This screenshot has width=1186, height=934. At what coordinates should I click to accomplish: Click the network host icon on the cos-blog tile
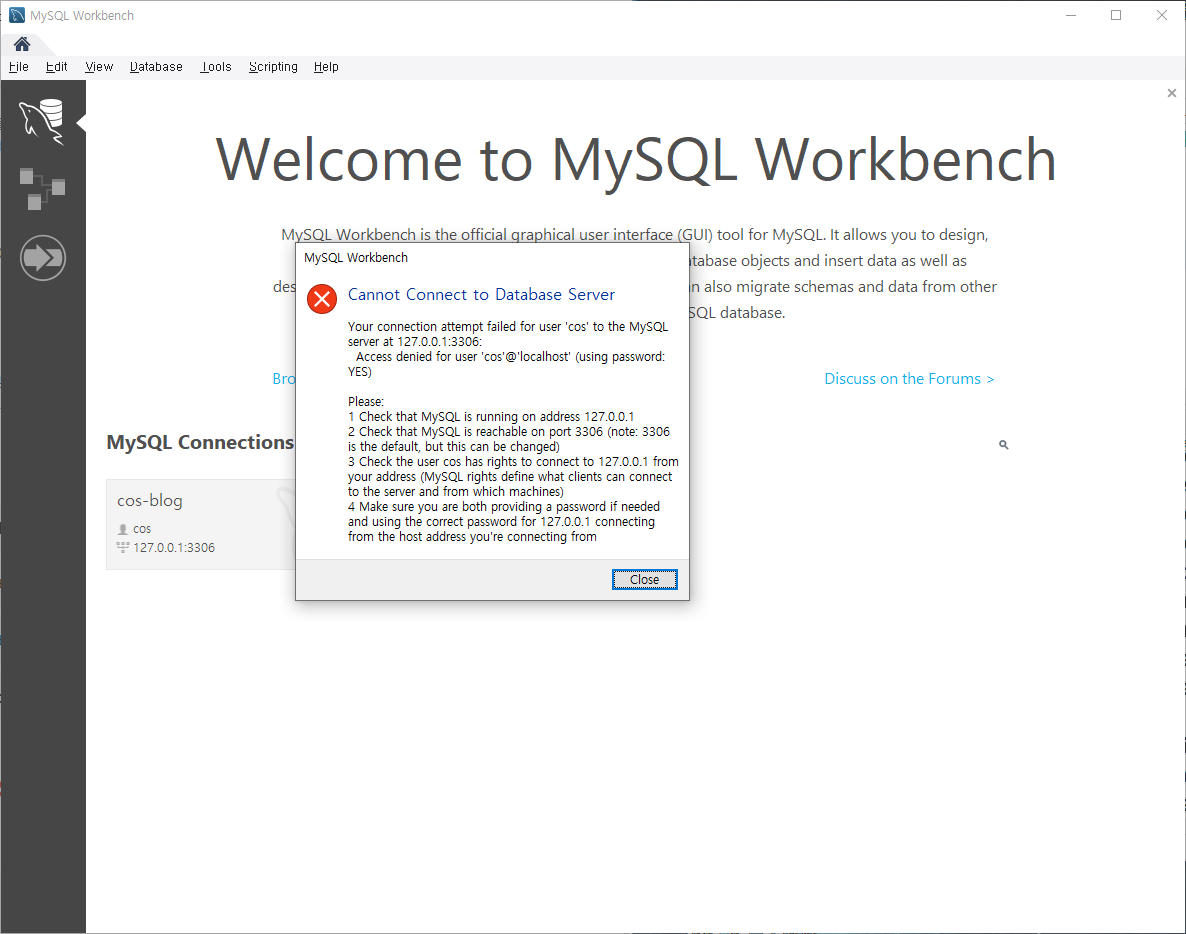[x=123, y=548]
